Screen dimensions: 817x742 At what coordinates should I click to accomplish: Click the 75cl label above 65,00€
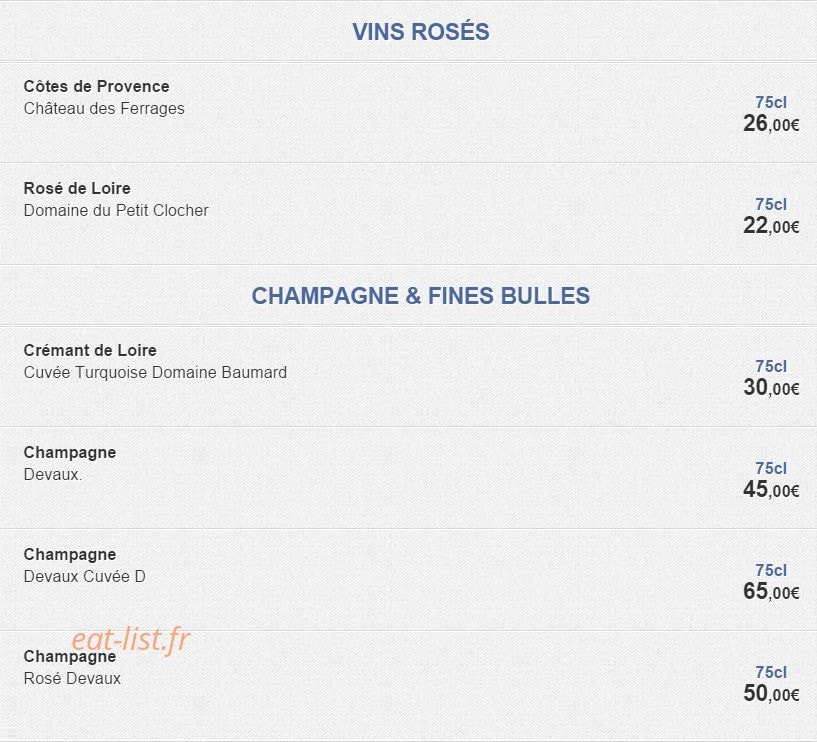click(x=771, y=571)
